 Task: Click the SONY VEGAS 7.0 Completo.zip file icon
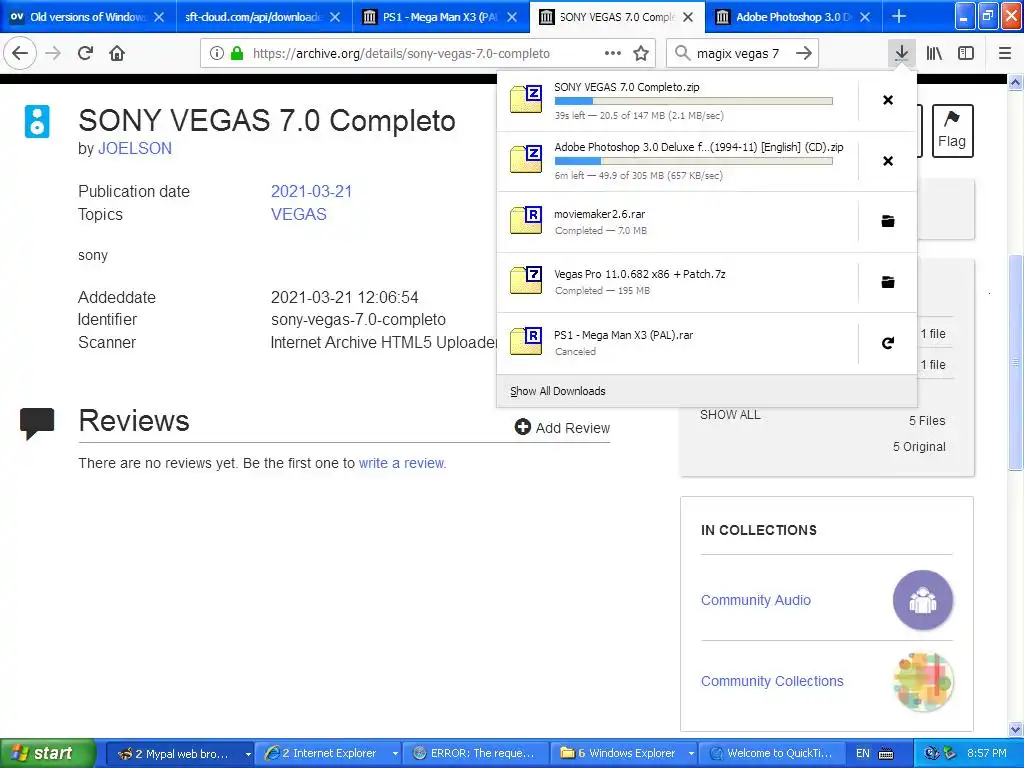coord(526,99)
